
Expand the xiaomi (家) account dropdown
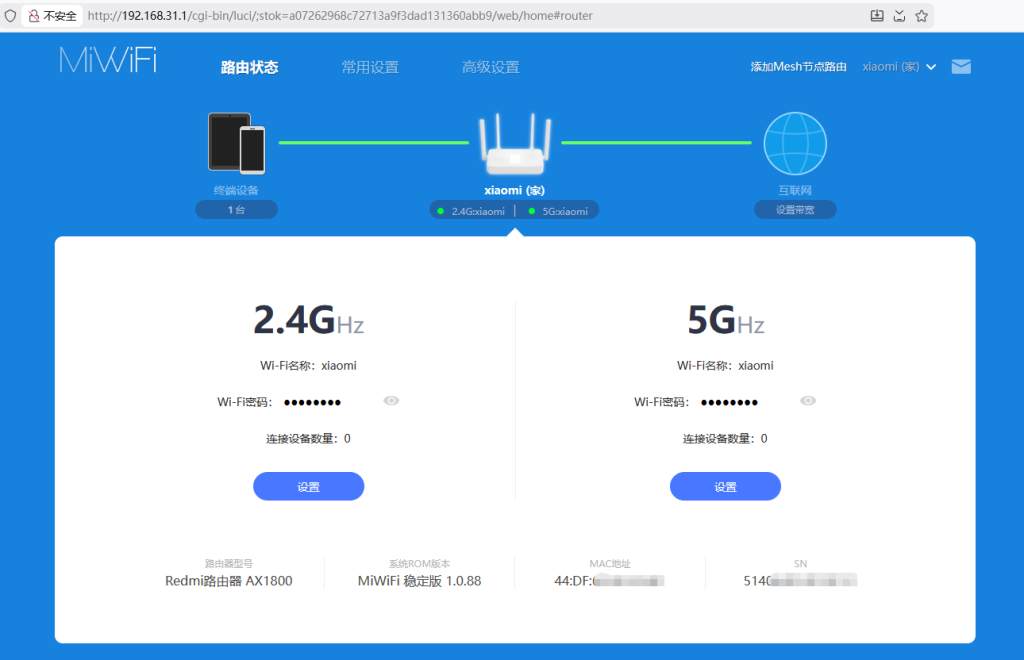point(899,66)
